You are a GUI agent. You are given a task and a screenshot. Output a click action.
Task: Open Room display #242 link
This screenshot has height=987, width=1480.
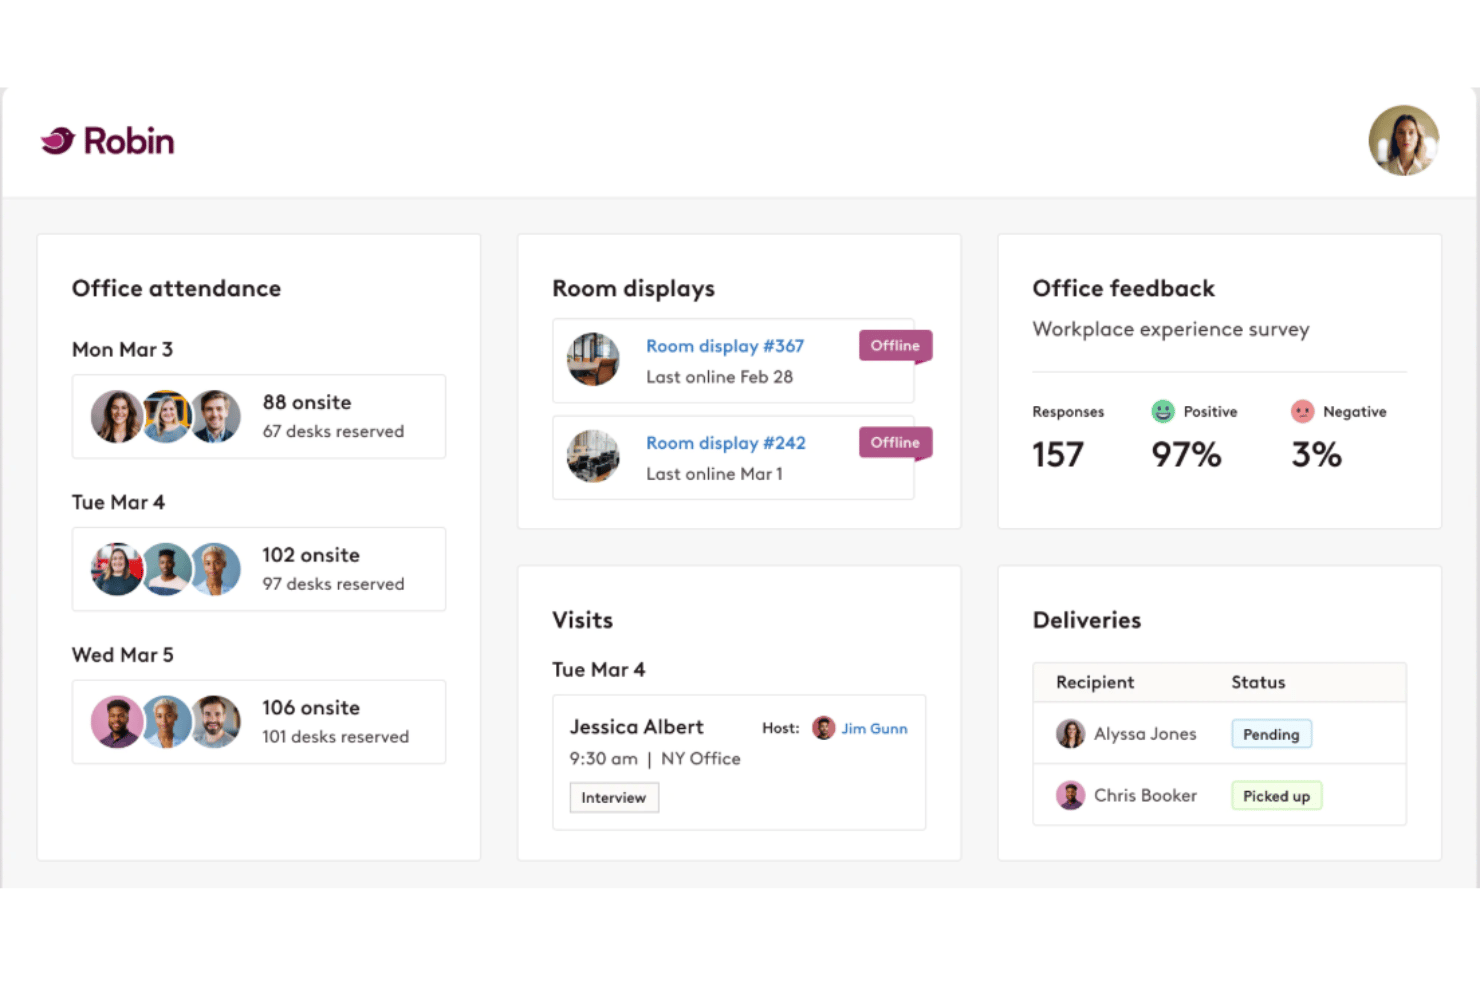(x=726, y=443)
